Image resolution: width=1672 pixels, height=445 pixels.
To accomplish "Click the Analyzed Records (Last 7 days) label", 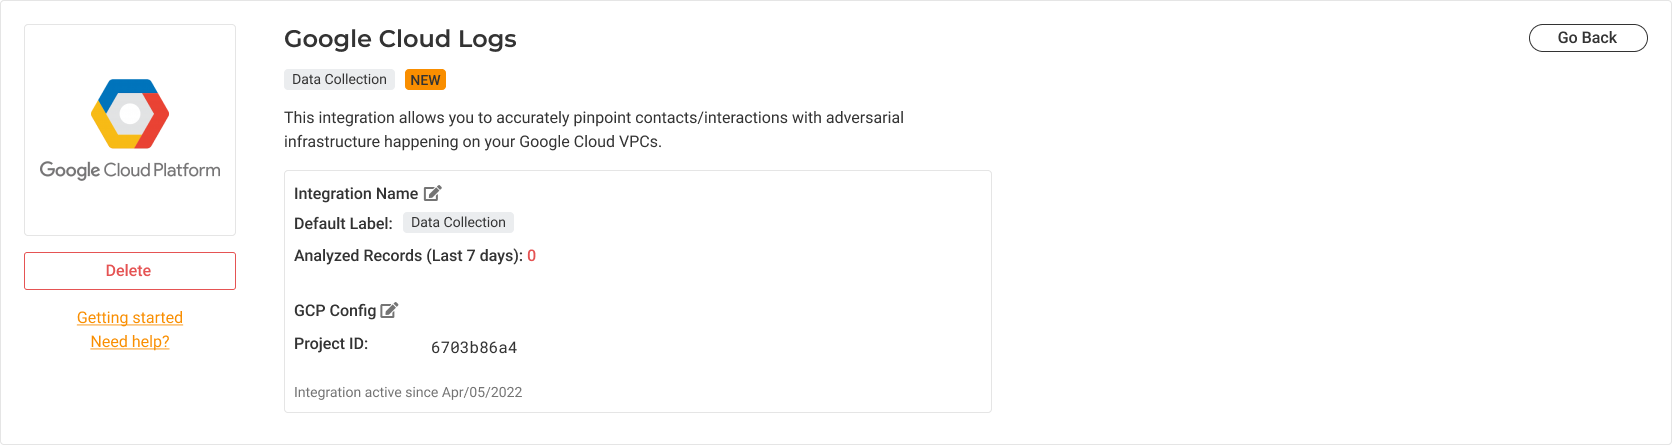I will (x=408, y=256).
